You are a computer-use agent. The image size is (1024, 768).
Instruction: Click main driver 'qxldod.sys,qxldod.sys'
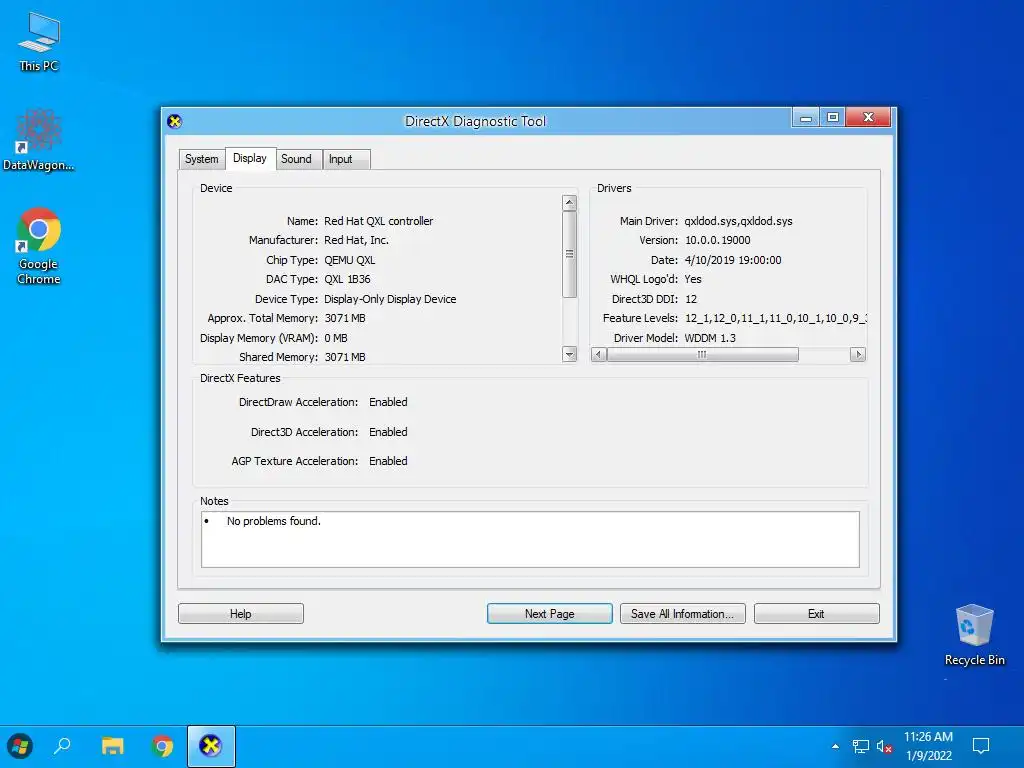pos(739,221)
